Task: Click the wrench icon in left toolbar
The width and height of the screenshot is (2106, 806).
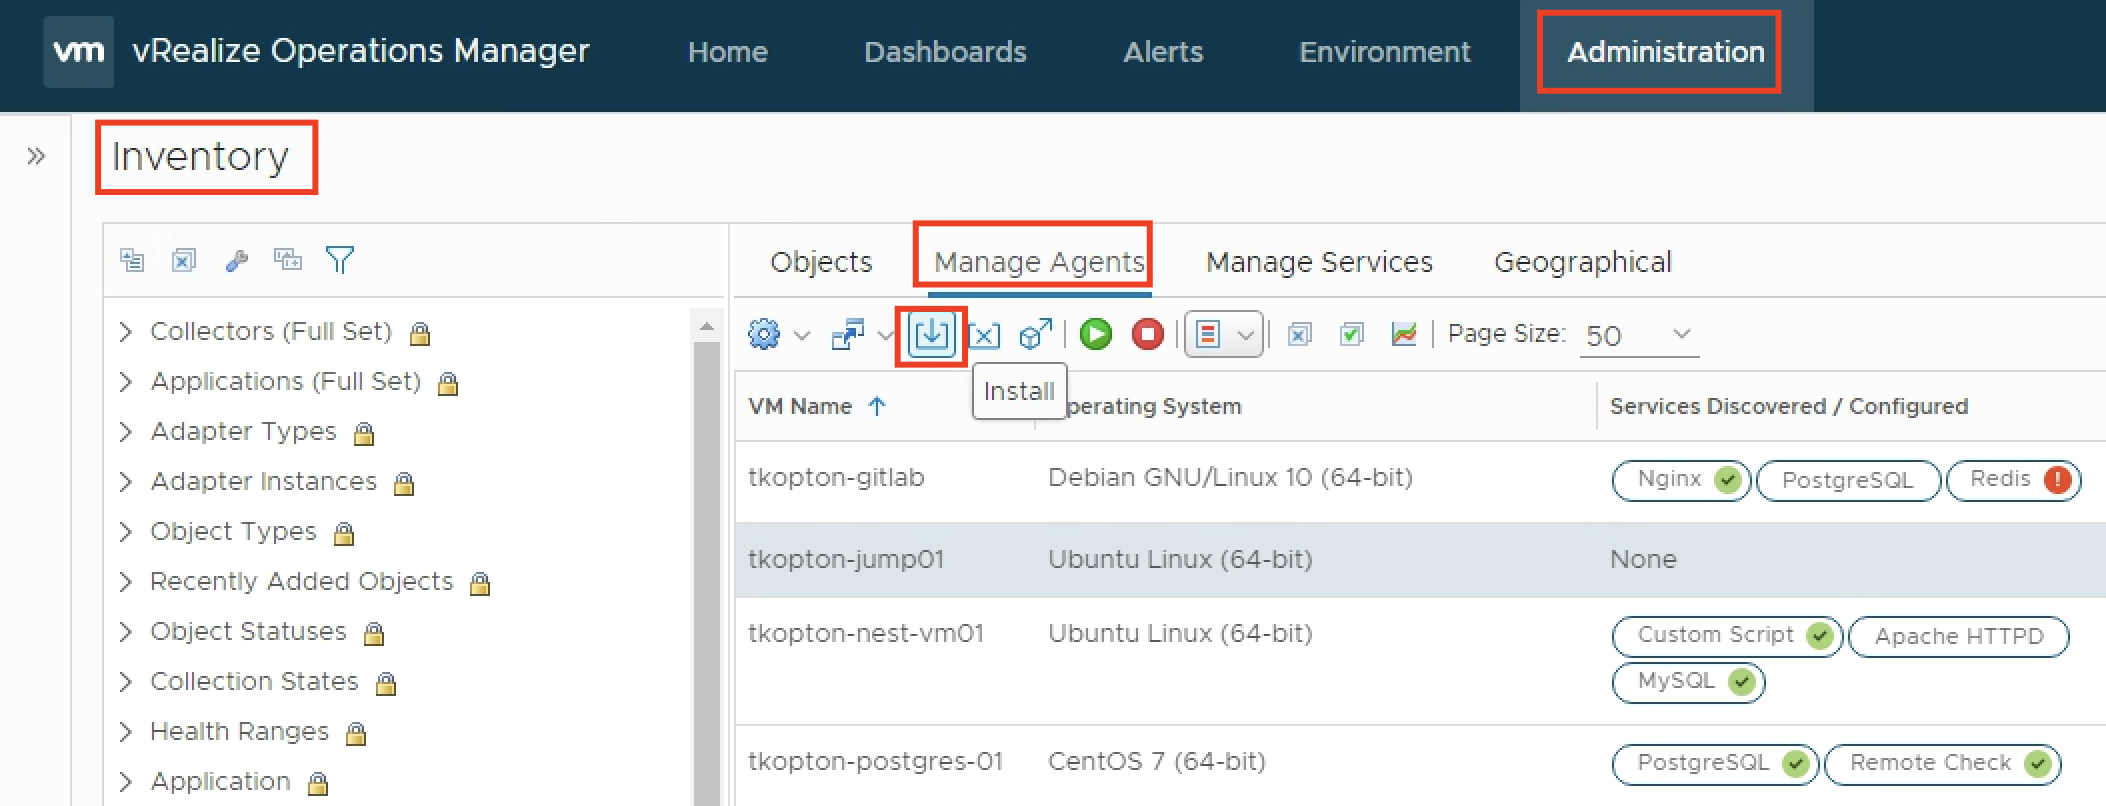Action: (x=236, y=261)
